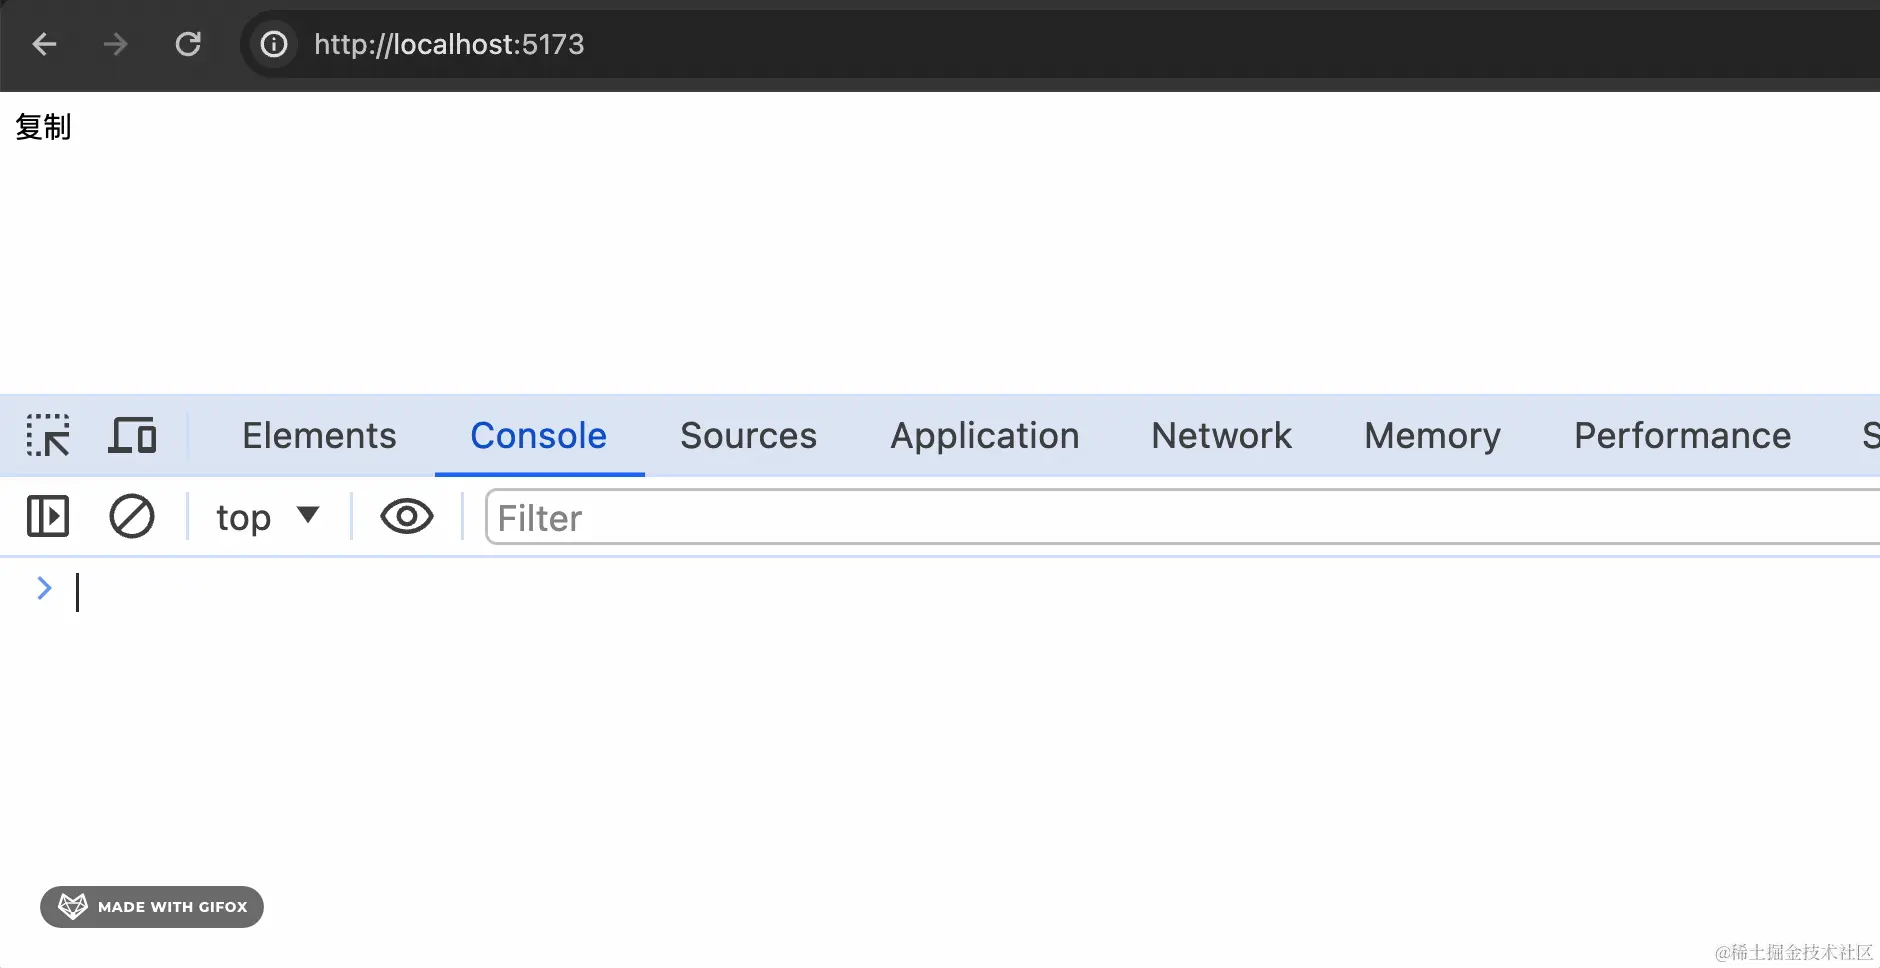The image size is (1880, 968).
Task: Create a live expression with eye icon
Action: (x=407, y=517)
